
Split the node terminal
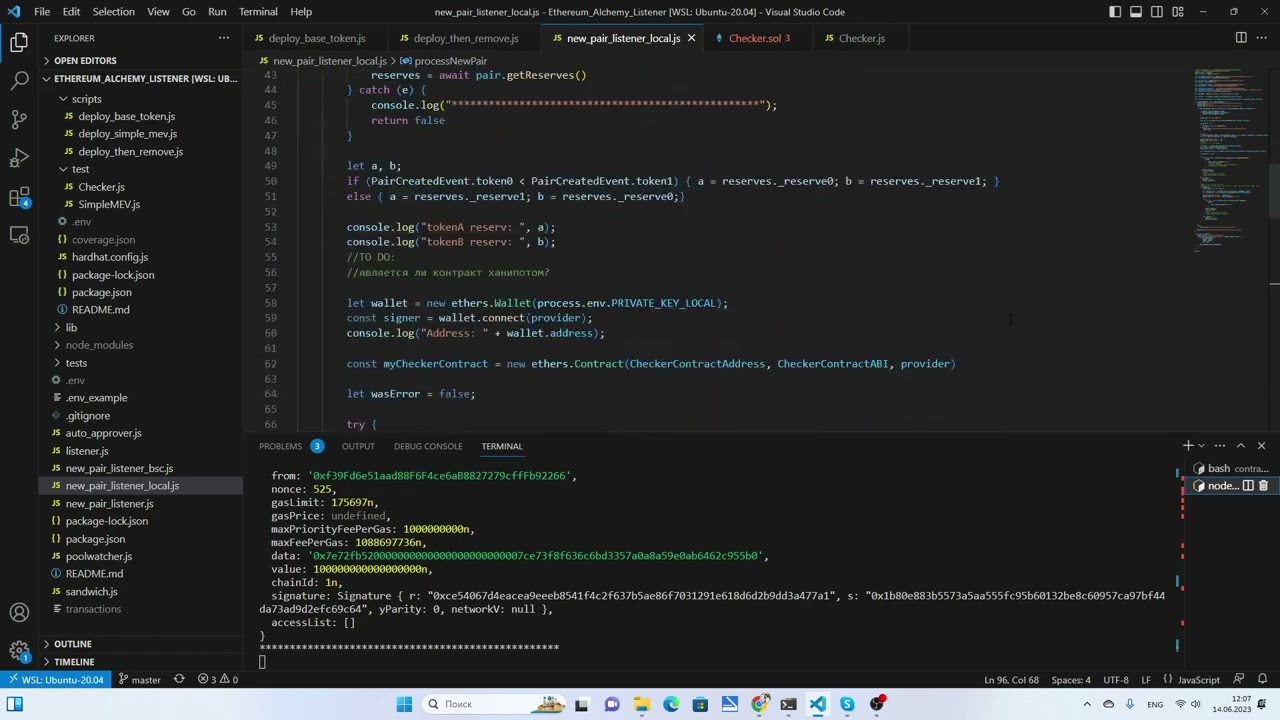[1248, 486]
